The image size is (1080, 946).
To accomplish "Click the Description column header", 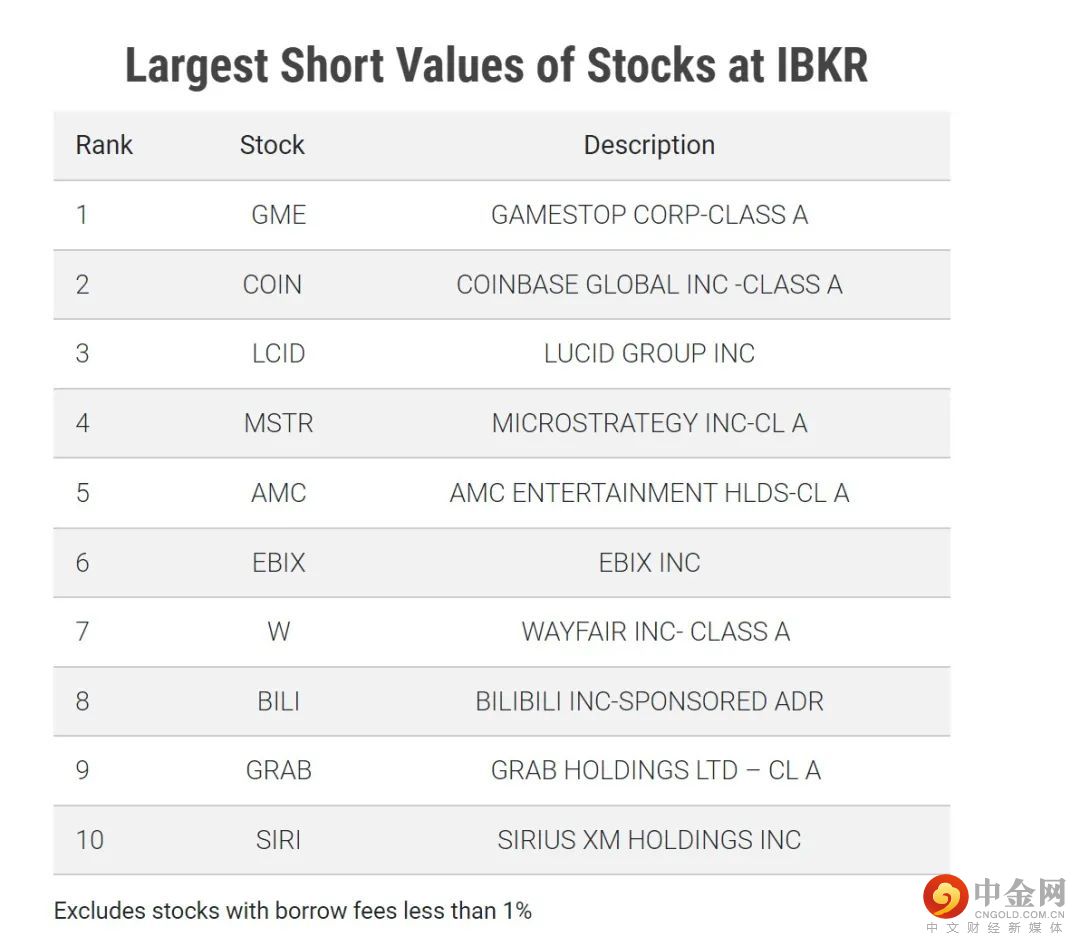I will 649,145.
